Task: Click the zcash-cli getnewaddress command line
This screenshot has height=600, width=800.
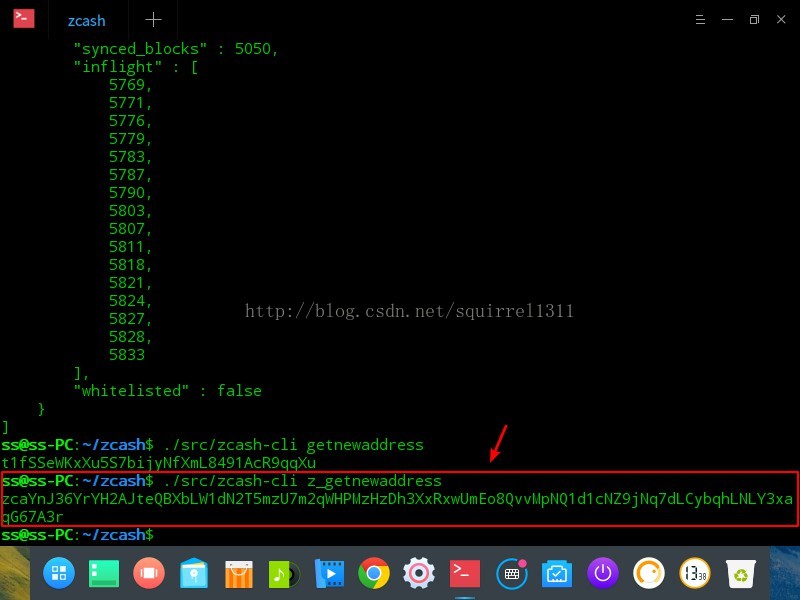Action: click(212, 445)
